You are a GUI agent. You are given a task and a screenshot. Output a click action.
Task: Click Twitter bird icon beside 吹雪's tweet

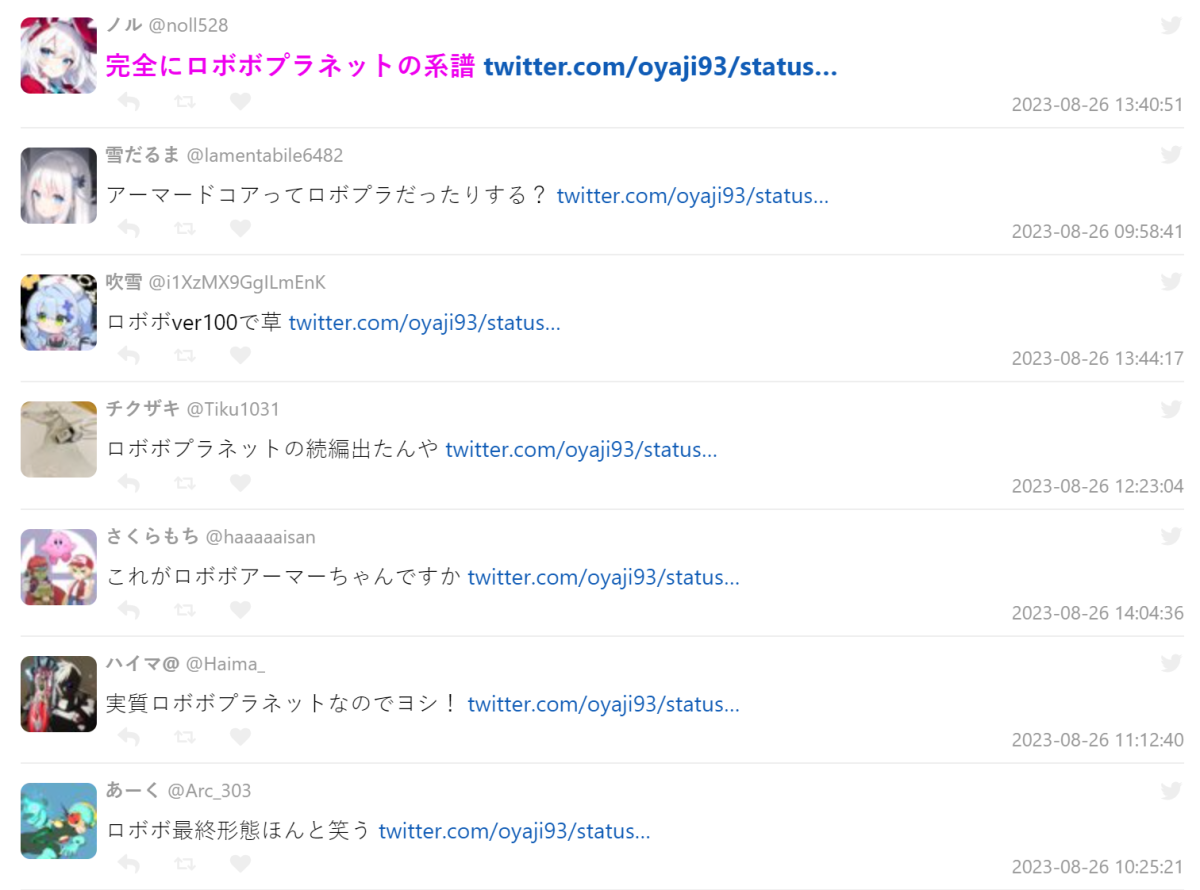tap(1171, 281)
